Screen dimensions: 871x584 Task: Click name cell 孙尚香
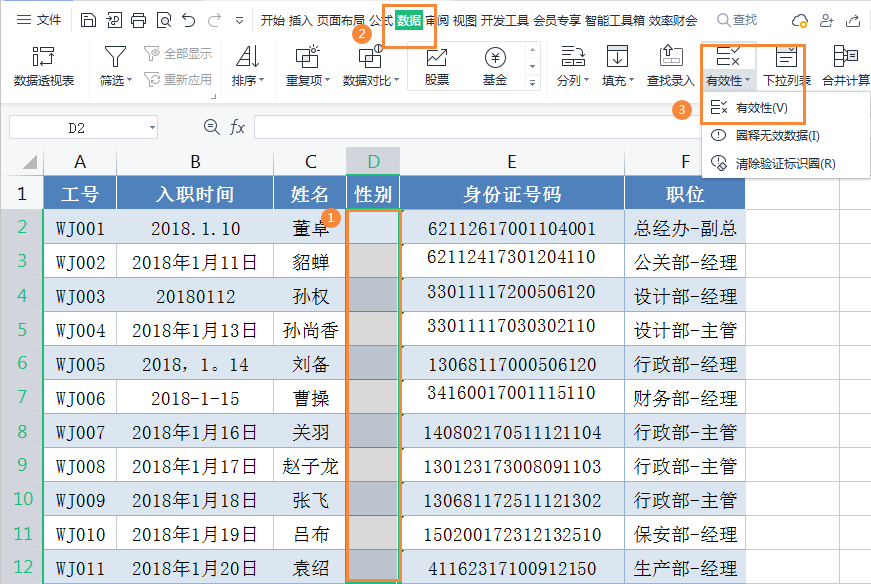click(x=310, y=330)
